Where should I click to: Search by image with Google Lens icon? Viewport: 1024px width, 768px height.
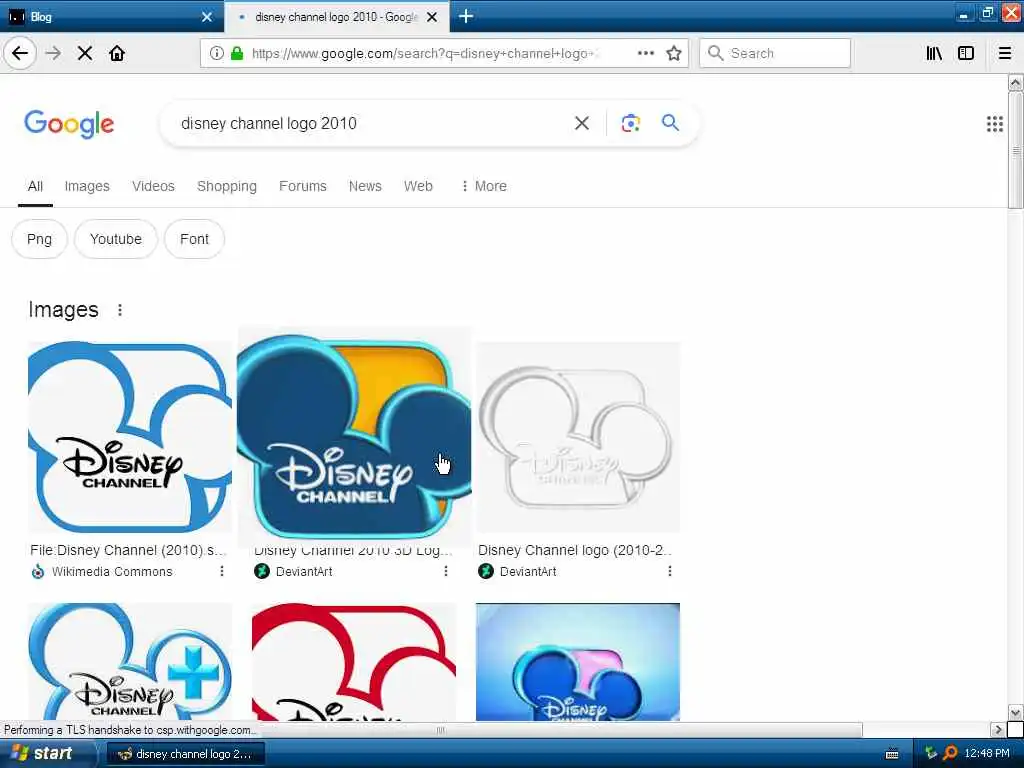[630, 123]
